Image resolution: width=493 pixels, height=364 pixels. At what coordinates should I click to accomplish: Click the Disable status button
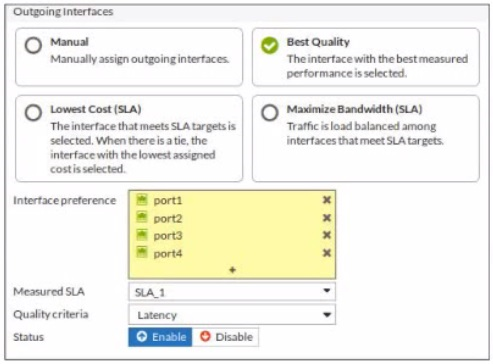(x=225, y=337)
